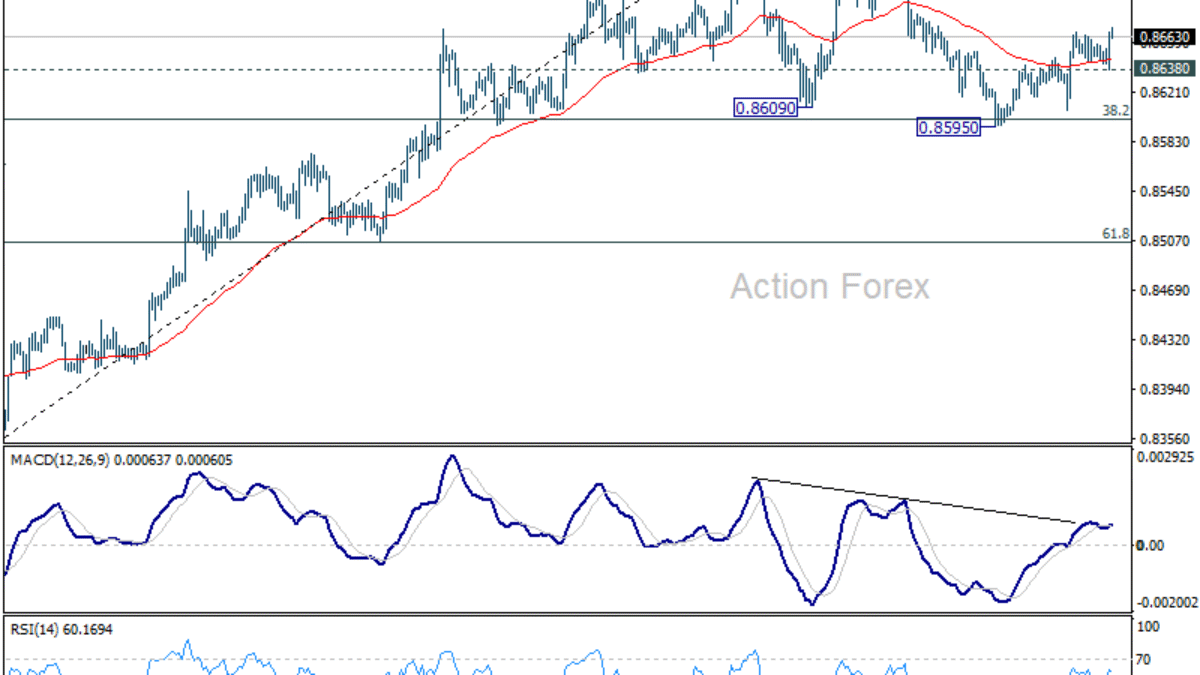Select the 0.86380 dashed level price tag
This screenshot has height=675, width=1200.
pyautogui.click(x=1165, y=68)
